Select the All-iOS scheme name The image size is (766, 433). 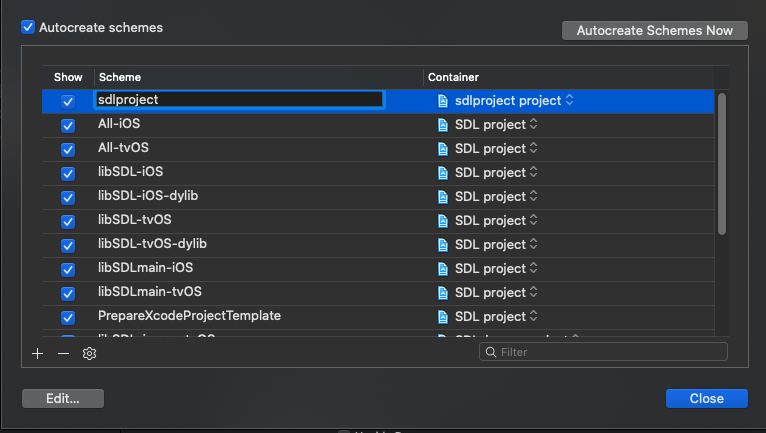tap(119, 124)
